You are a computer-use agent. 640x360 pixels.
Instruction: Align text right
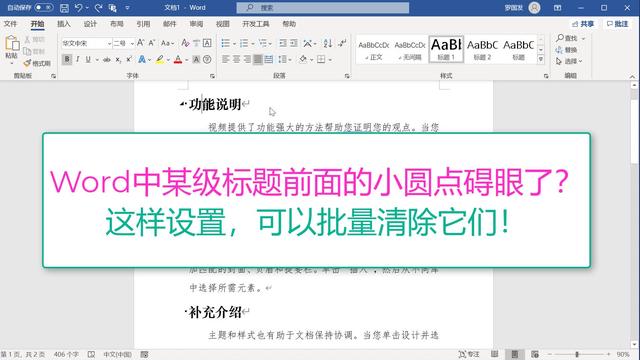point(247,60)
